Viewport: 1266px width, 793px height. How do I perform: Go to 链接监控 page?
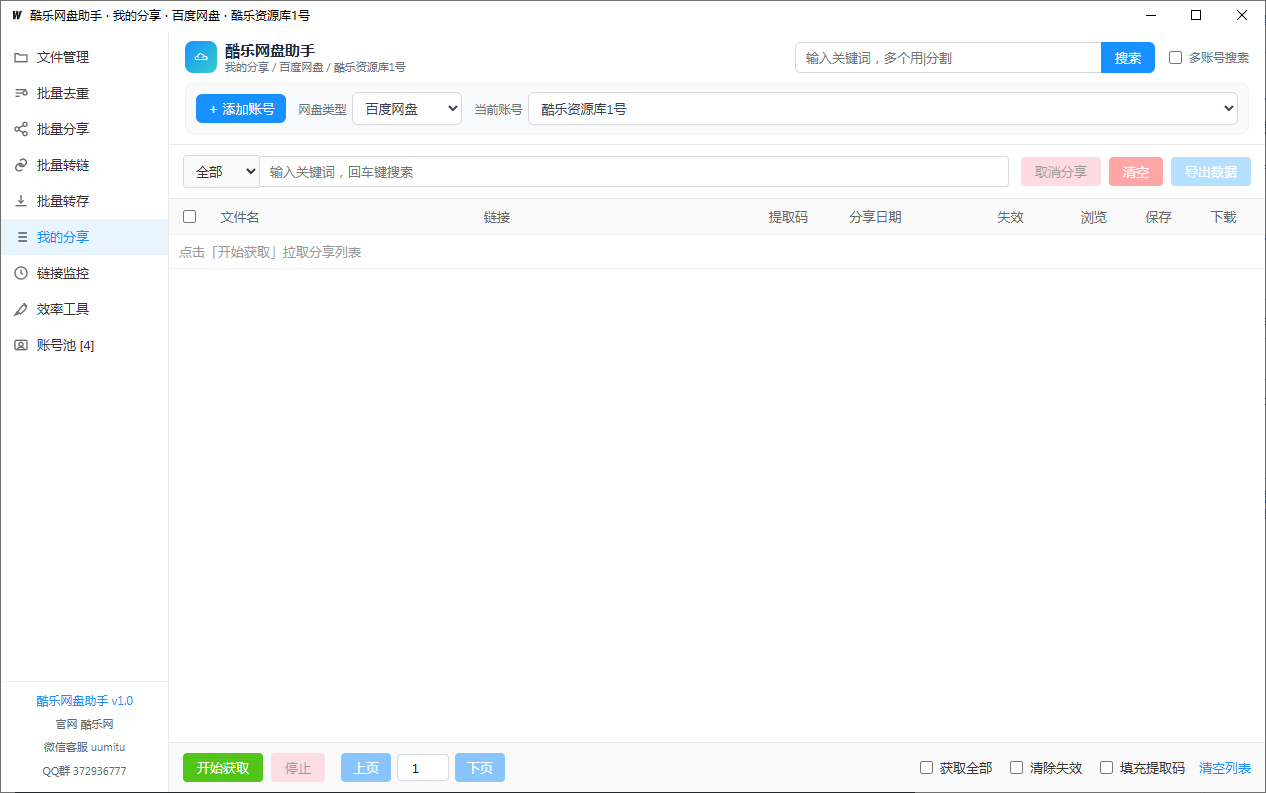(84, 274)
